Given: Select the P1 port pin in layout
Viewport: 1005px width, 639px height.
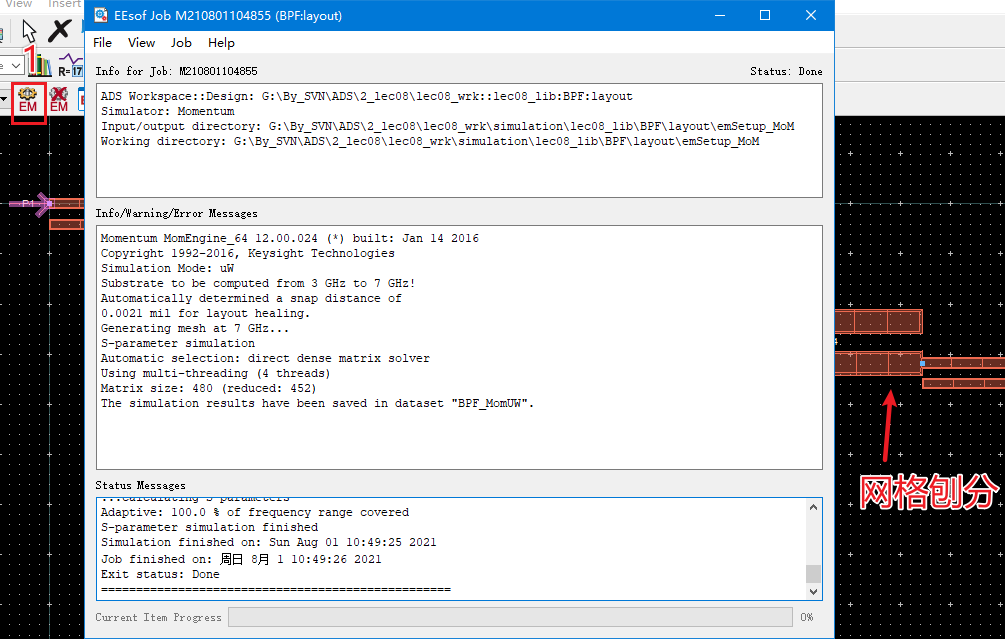Looking at the screenshot, I should click(x=30, y=204).
